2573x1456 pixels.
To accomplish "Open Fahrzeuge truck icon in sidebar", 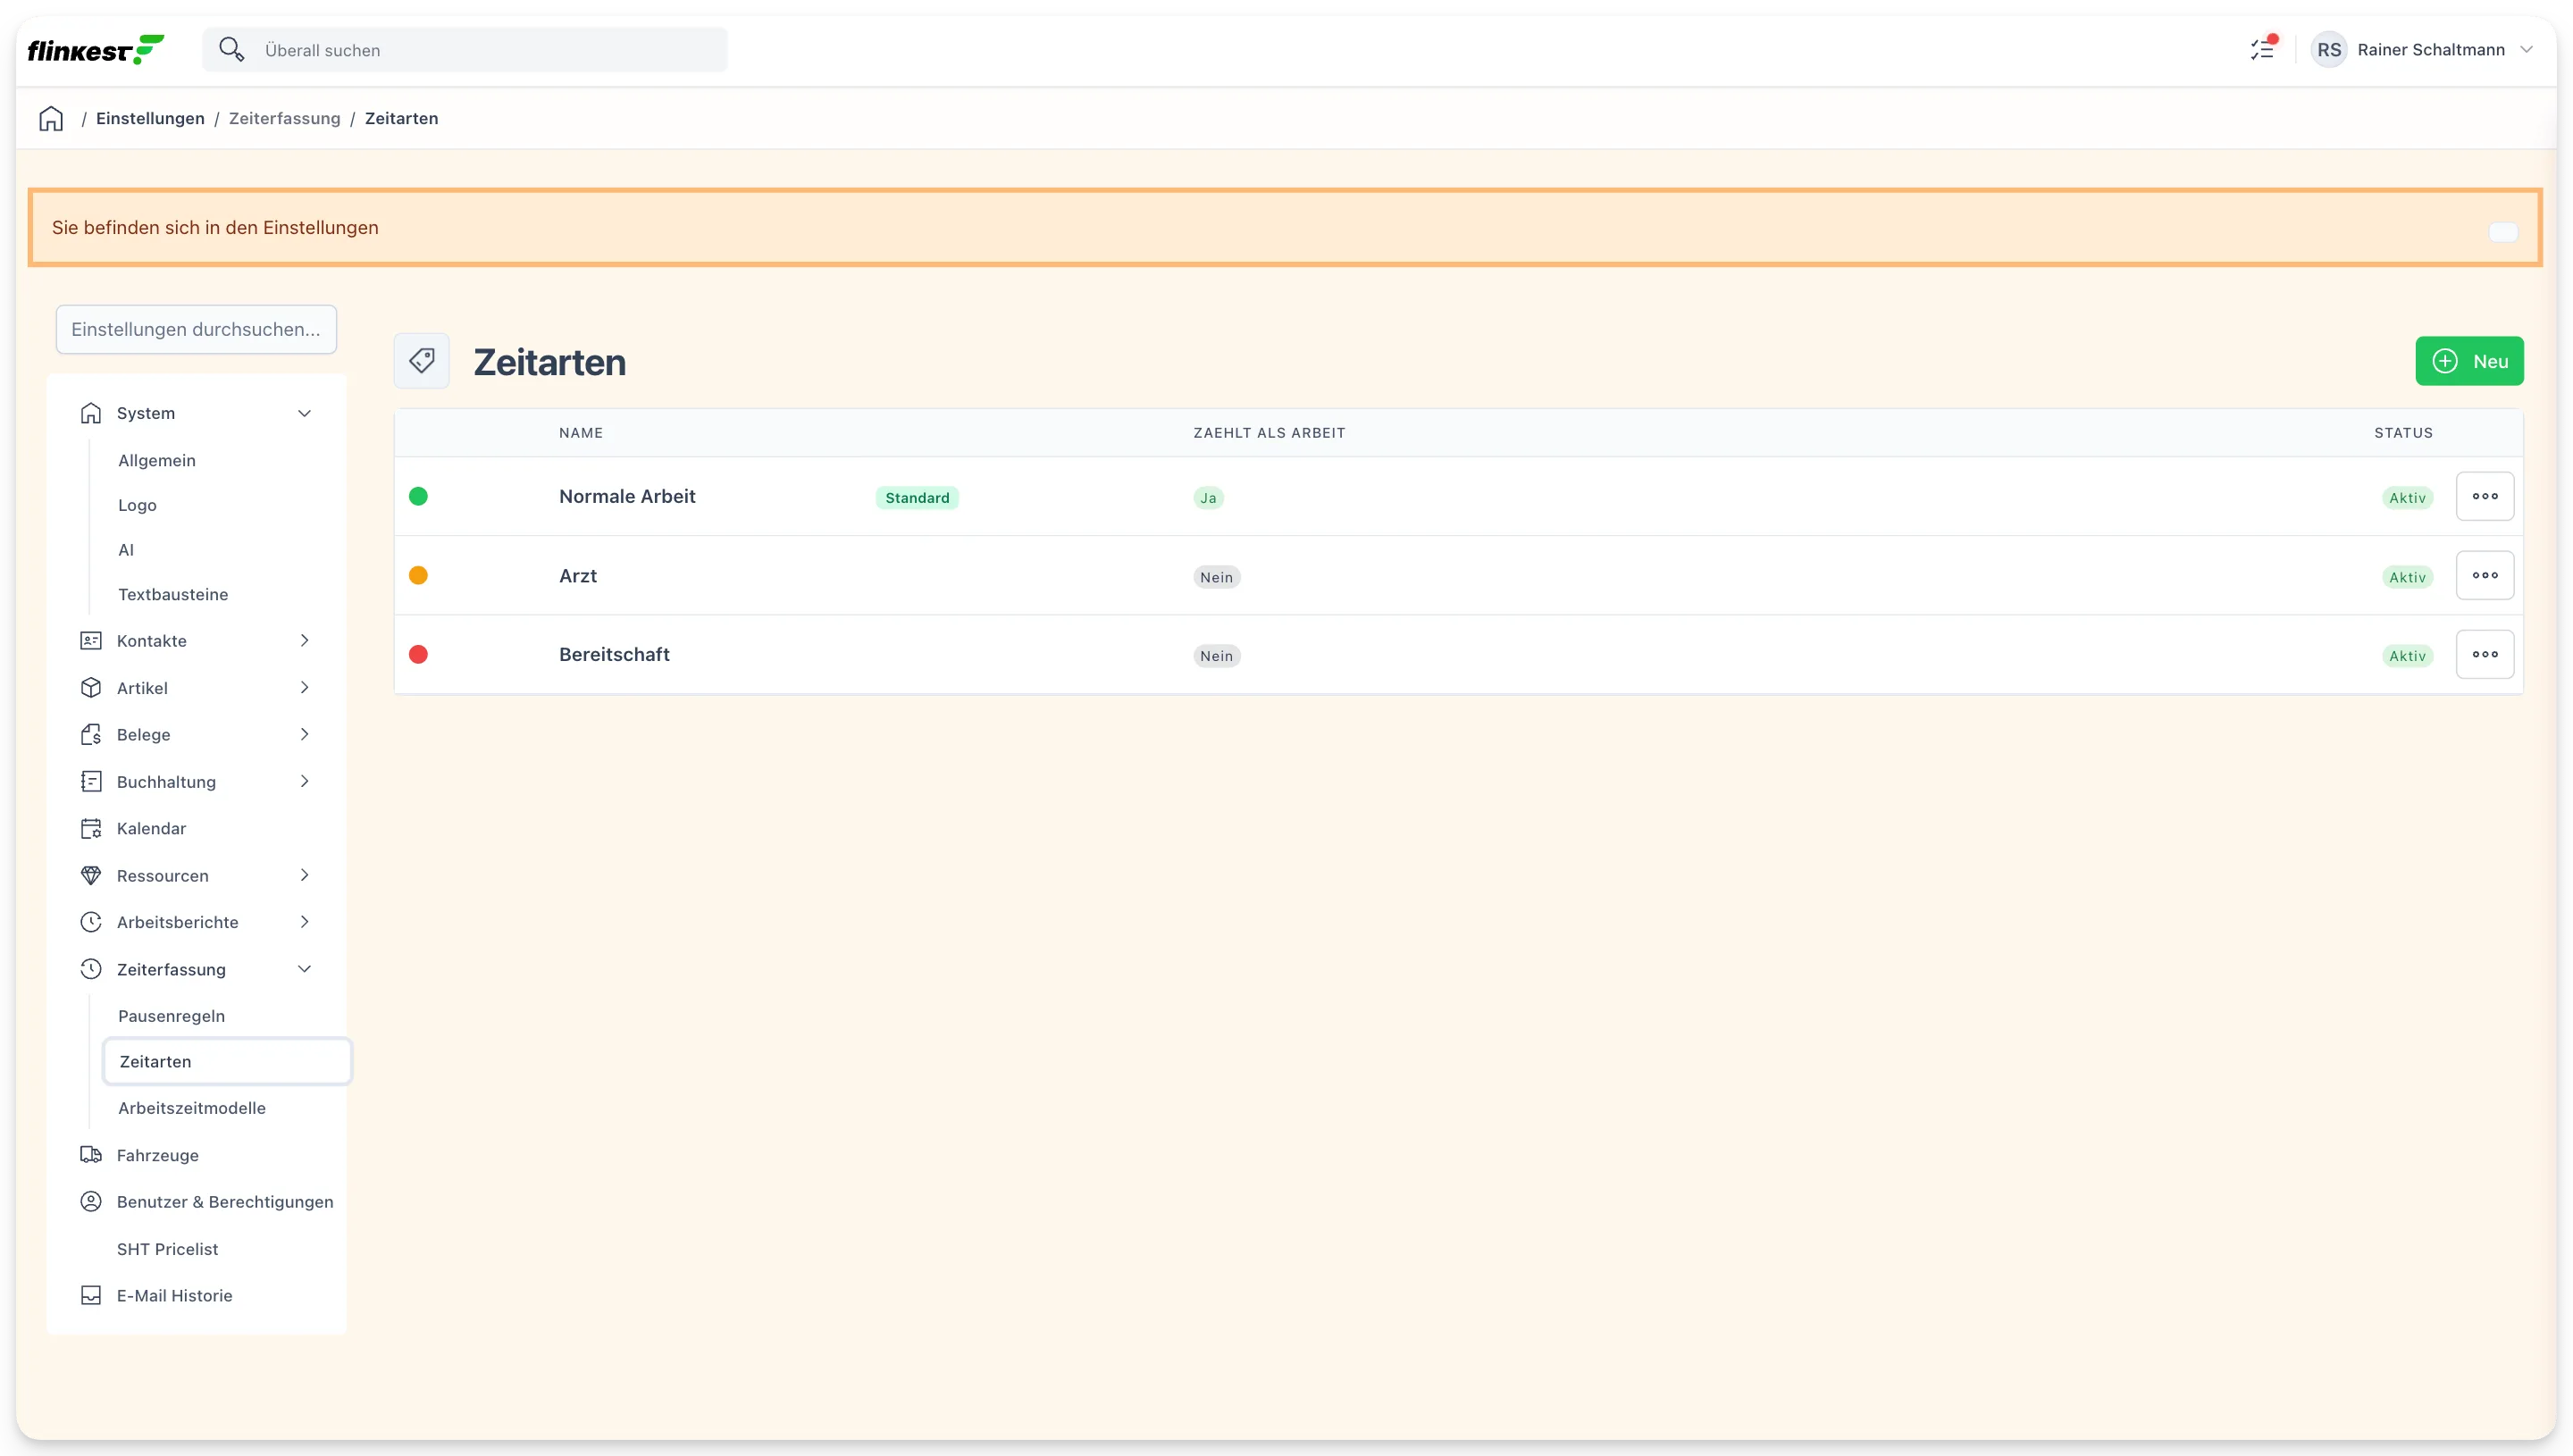I will (x=91, y=1155).
